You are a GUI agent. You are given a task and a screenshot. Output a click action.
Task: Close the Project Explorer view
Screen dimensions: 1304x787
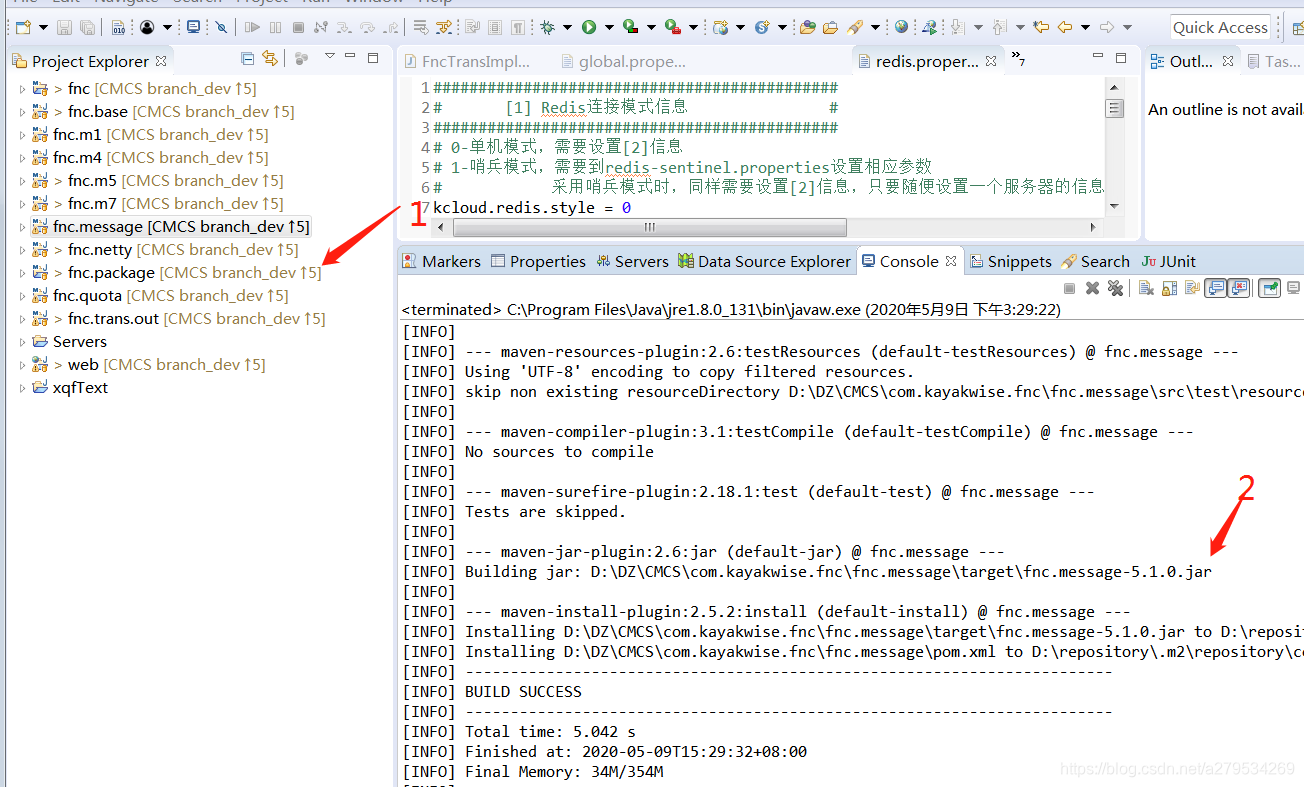pyautogui.click(x=161, y=61)
